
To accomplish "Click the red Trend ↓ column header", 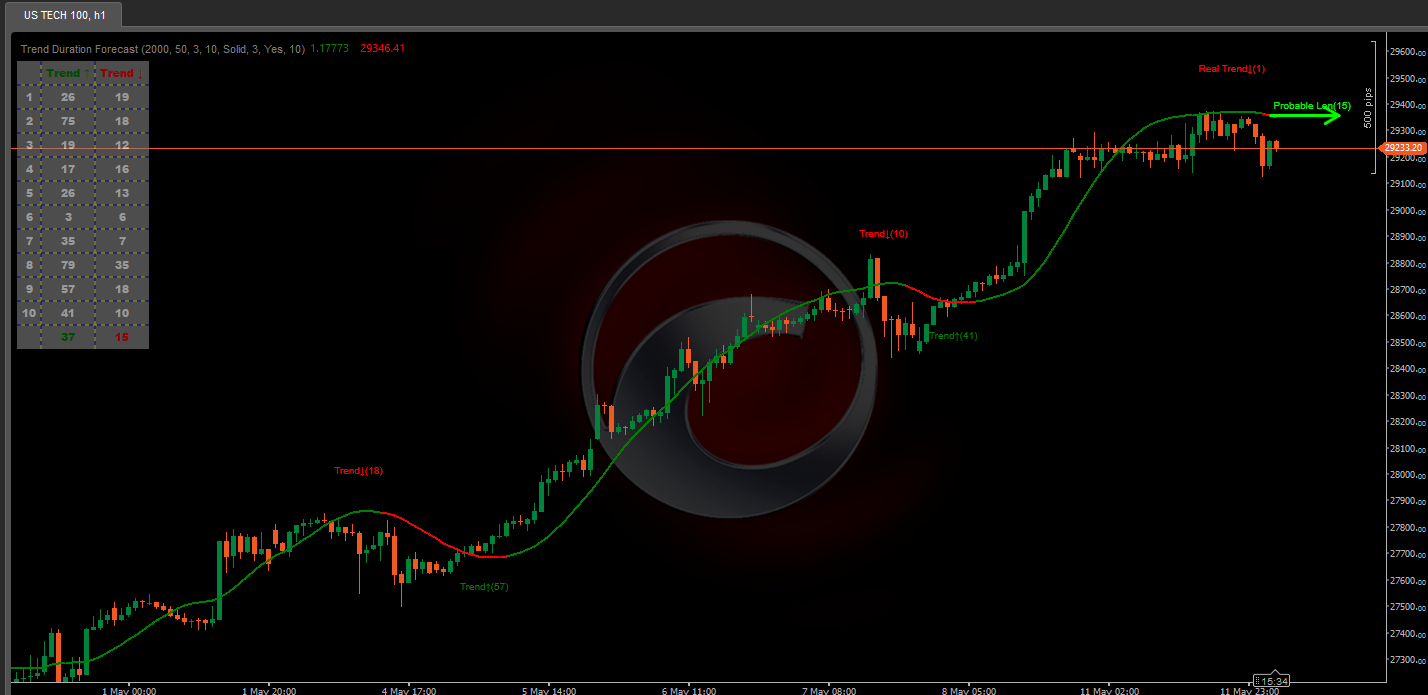I will (121, 73).
